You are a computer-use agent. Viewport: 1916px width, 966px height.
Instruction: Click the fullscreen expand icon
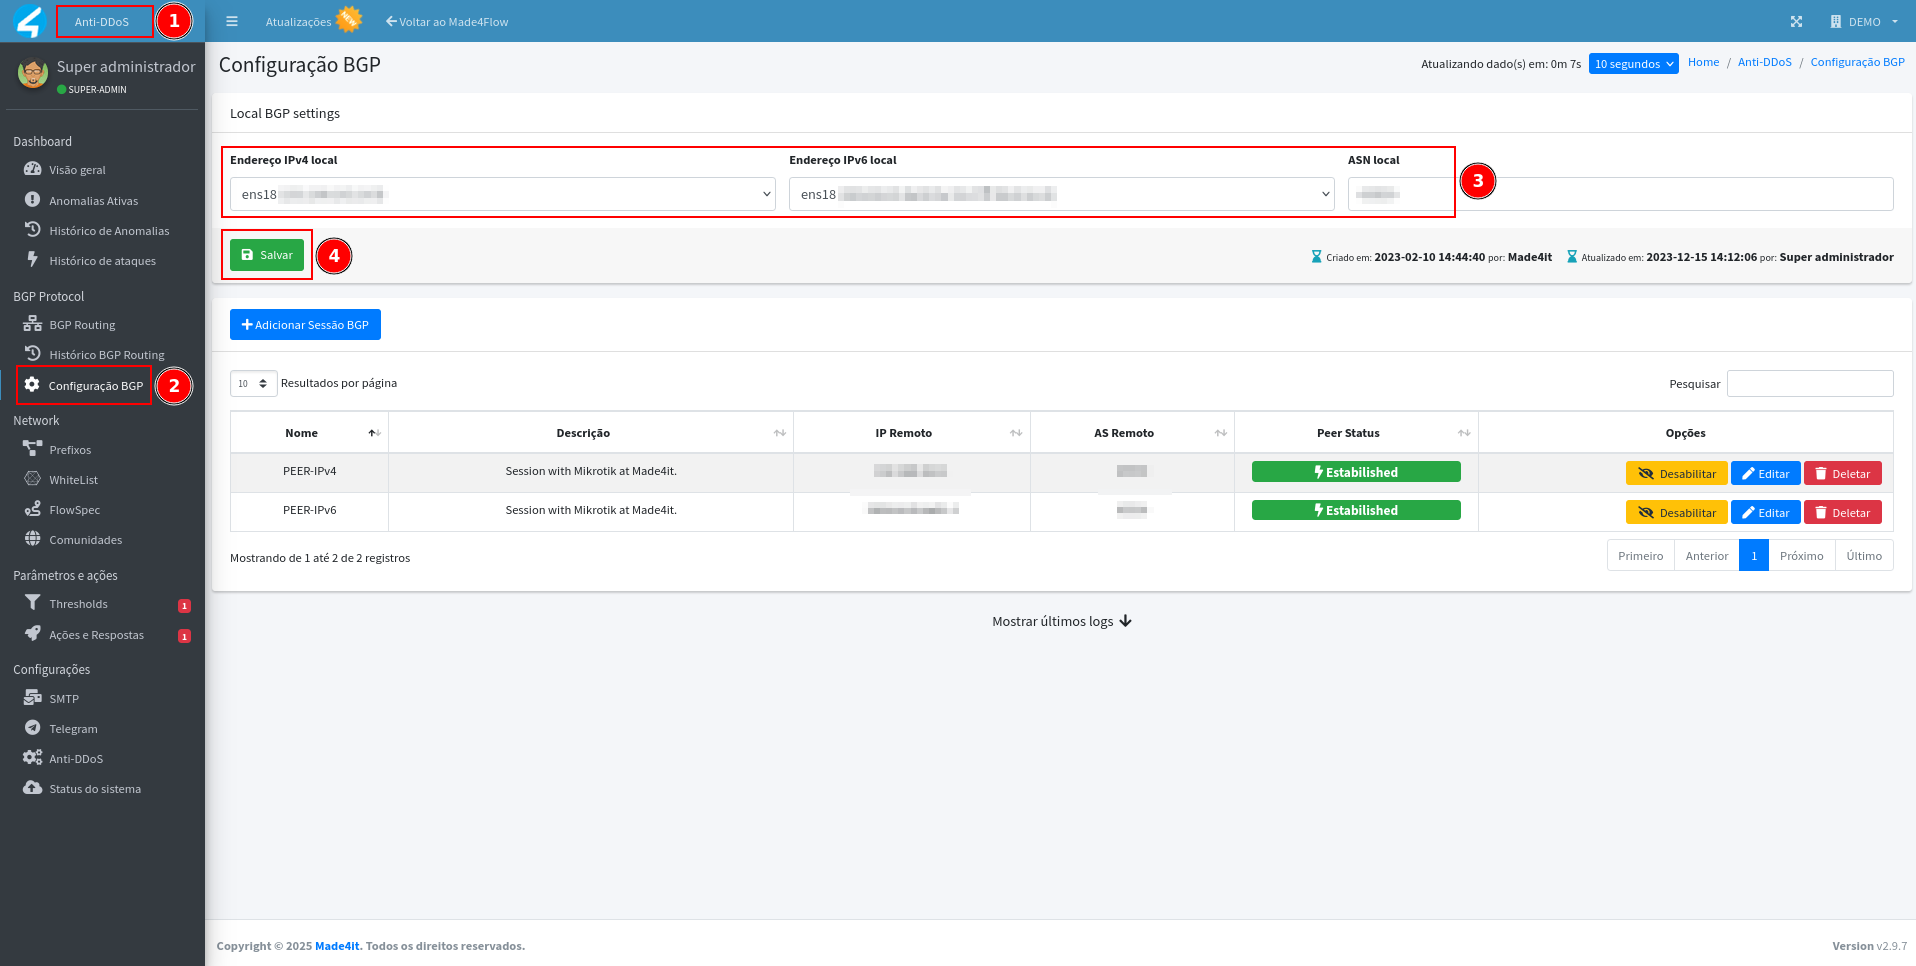click(x=1796, y=21)
